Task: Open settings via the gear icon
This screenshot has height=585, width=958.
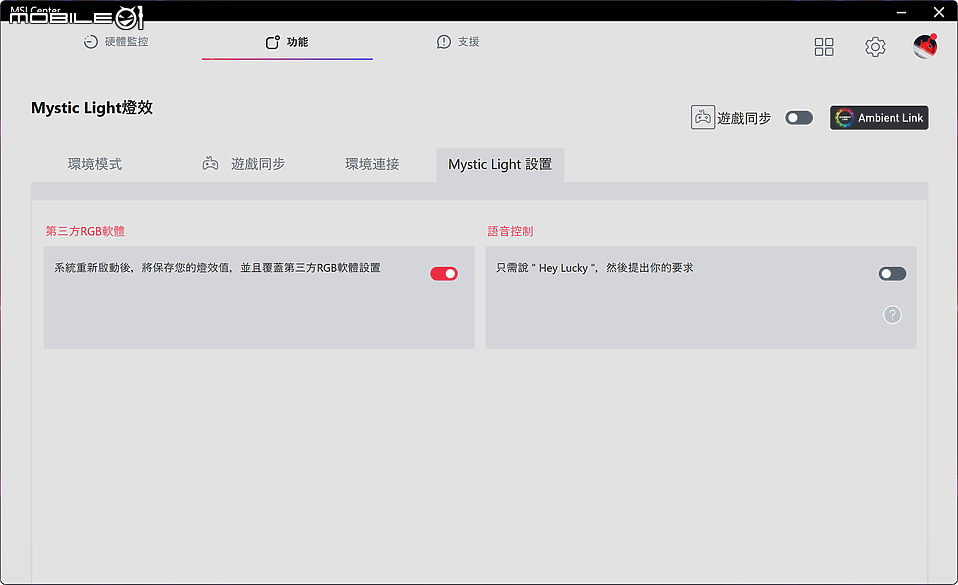Action: point(875,46)
